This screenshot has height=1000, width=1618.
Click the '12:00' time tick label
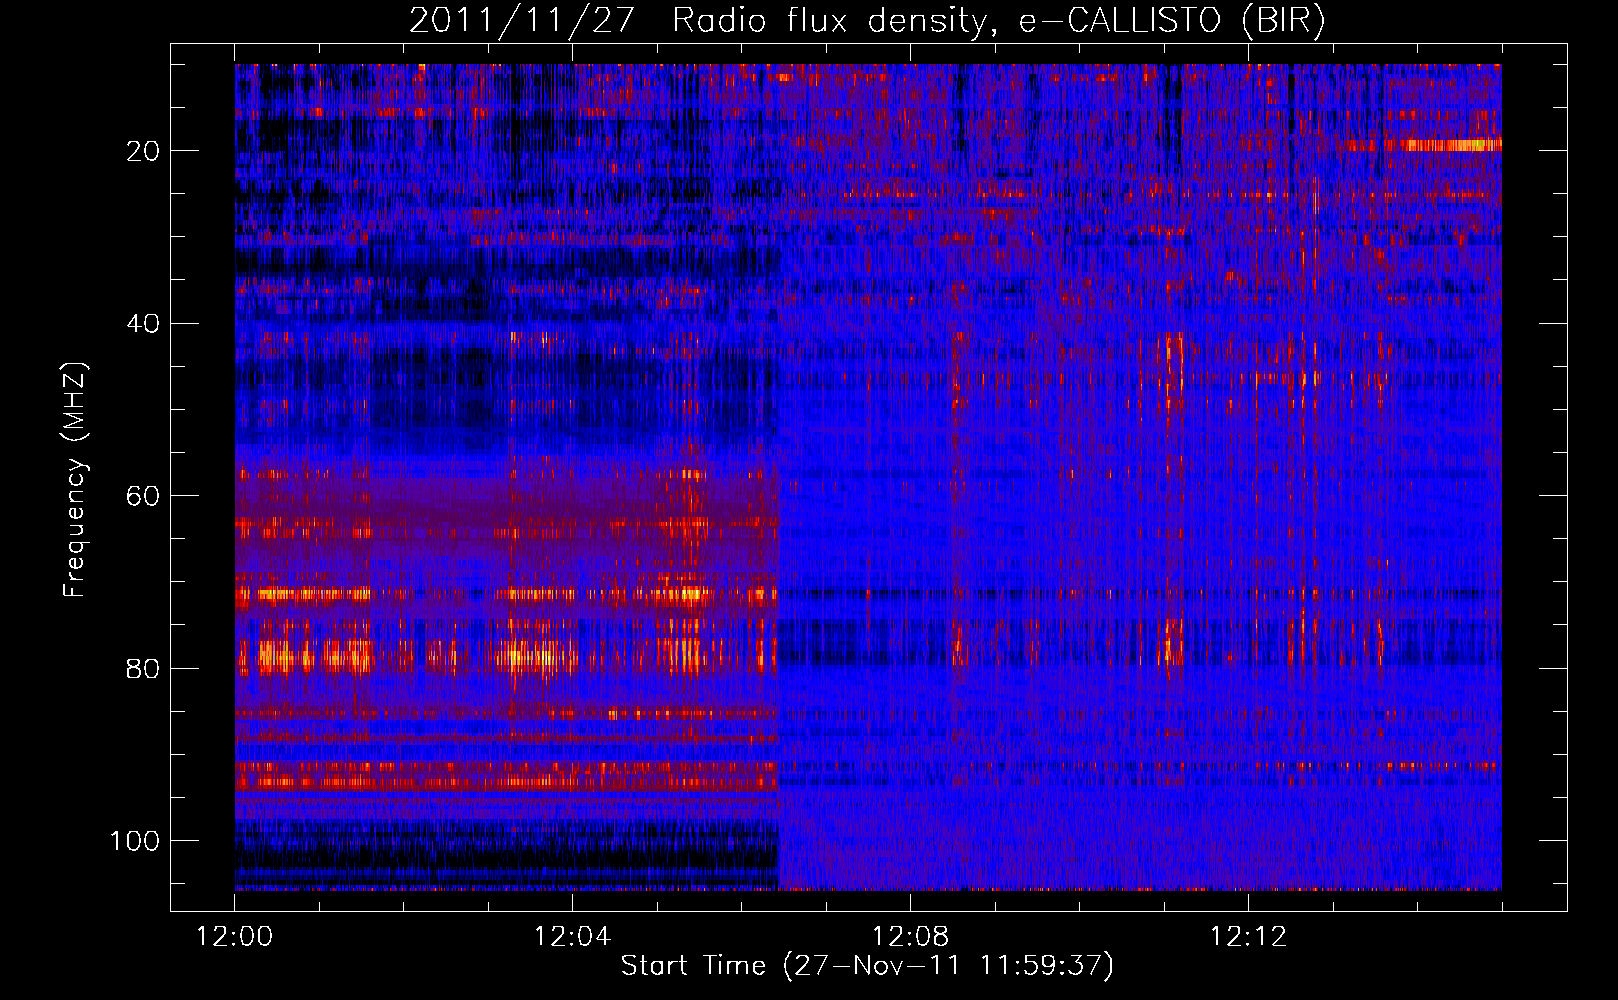click(x=235, y=937)
